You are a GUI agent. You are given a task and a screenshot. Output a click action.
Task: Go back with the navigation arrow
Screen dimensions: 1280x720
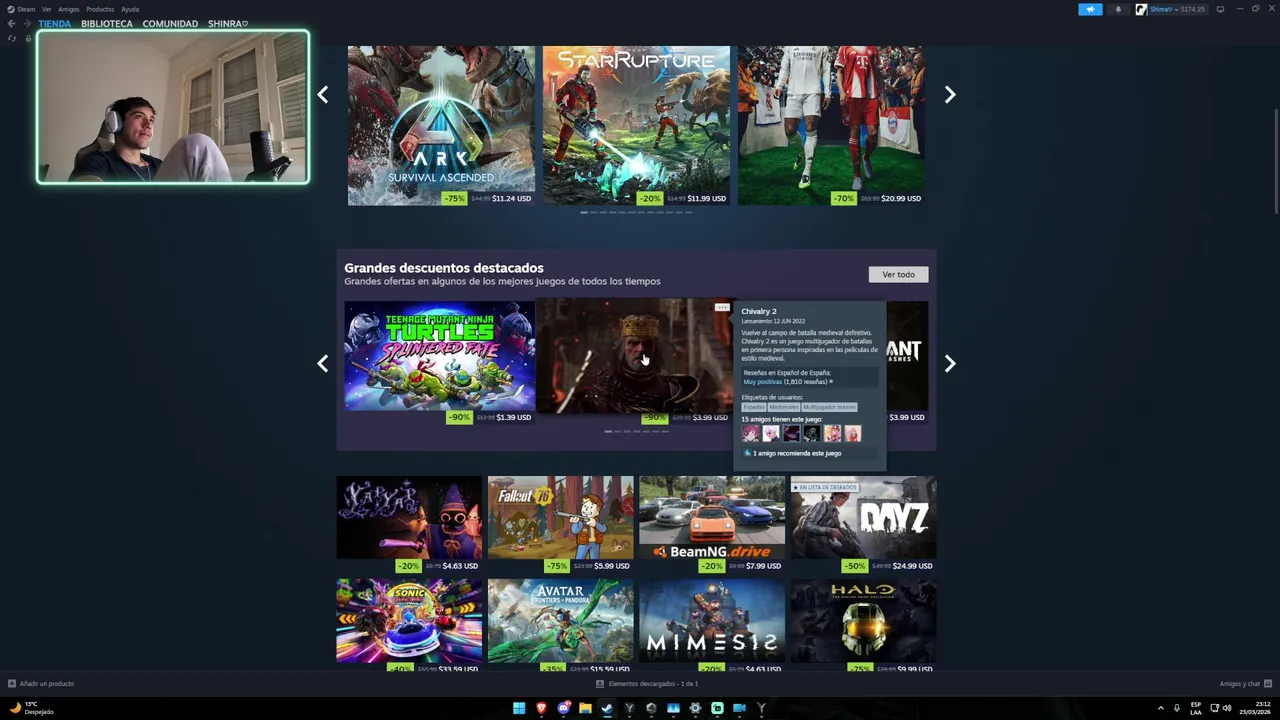11,24
